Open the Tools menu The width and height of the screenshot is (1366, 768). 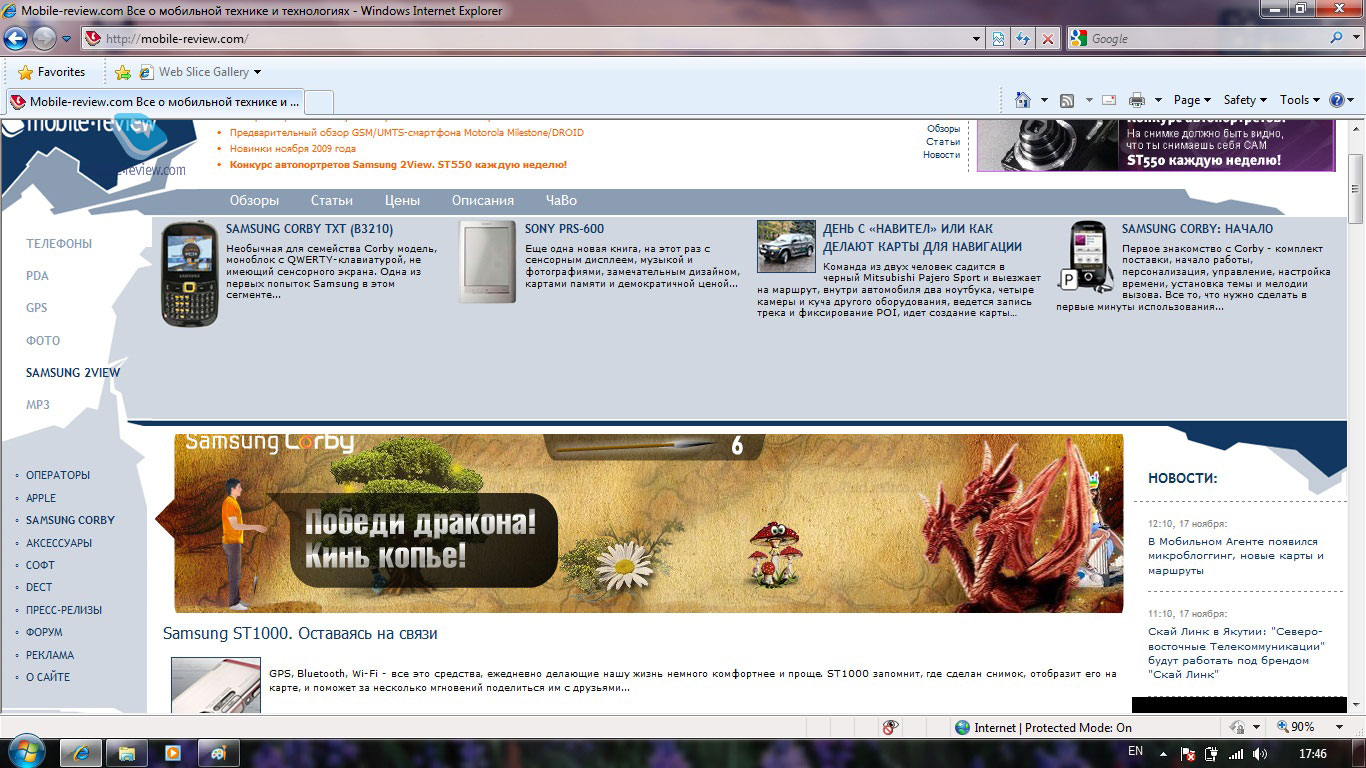(x=1300, y=100)
